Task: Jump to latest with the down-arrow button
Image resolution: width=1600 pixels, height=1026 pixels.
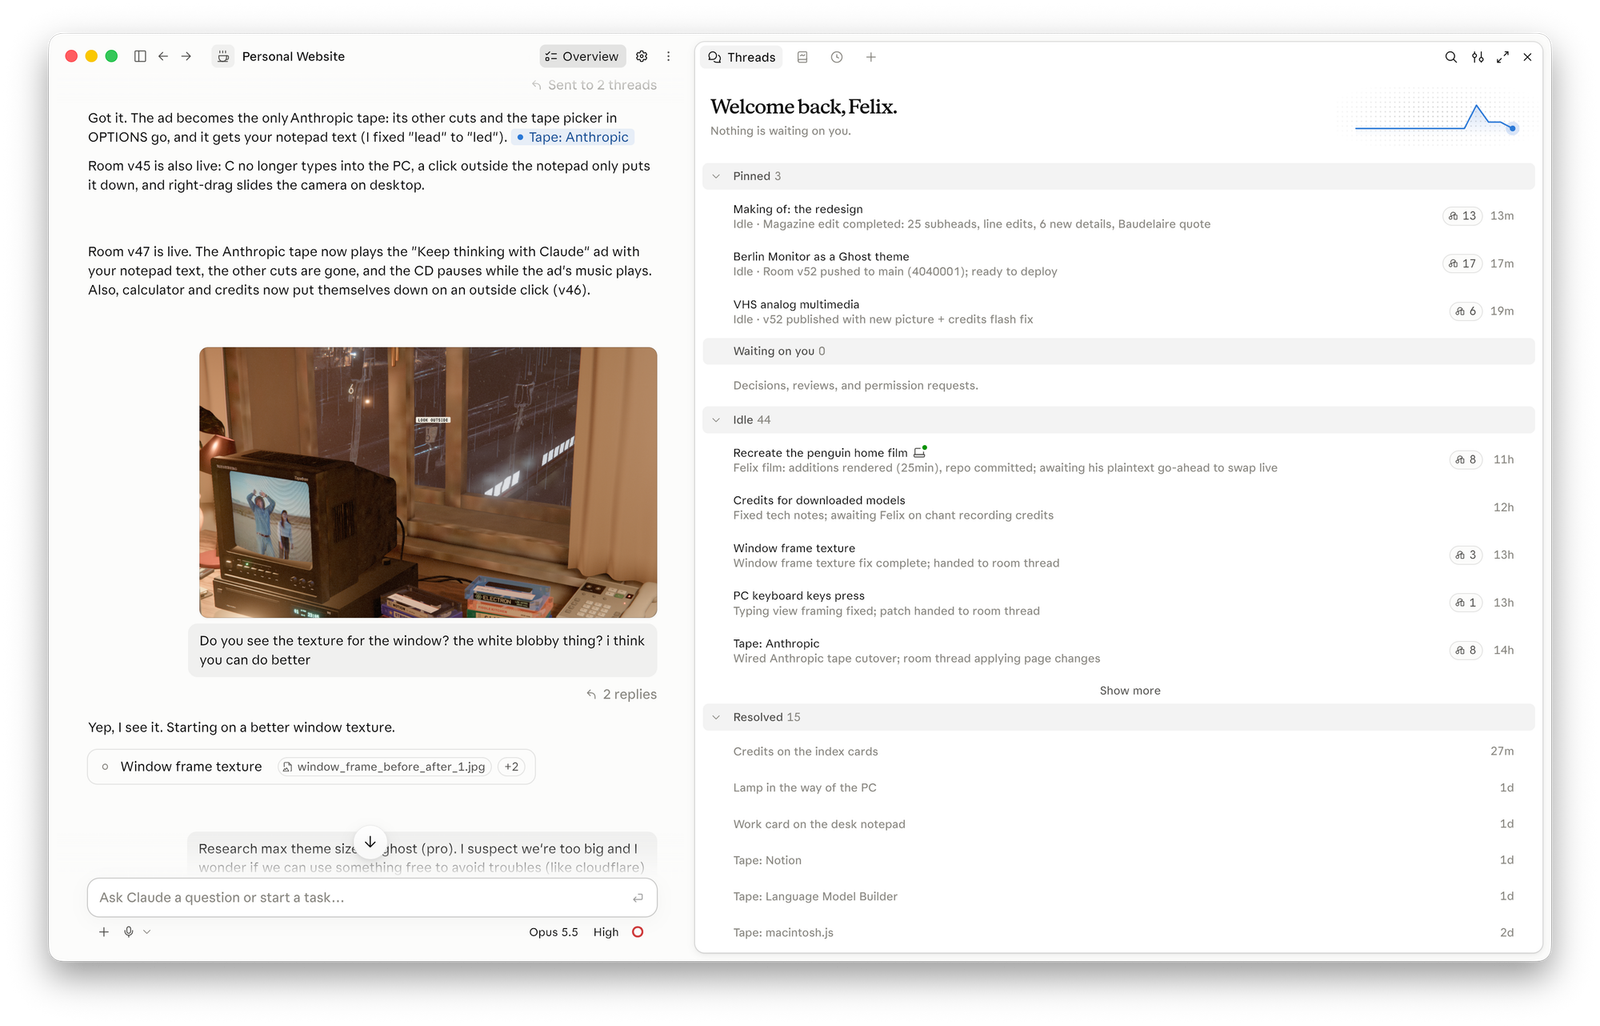Action: (x=370, y=842)
